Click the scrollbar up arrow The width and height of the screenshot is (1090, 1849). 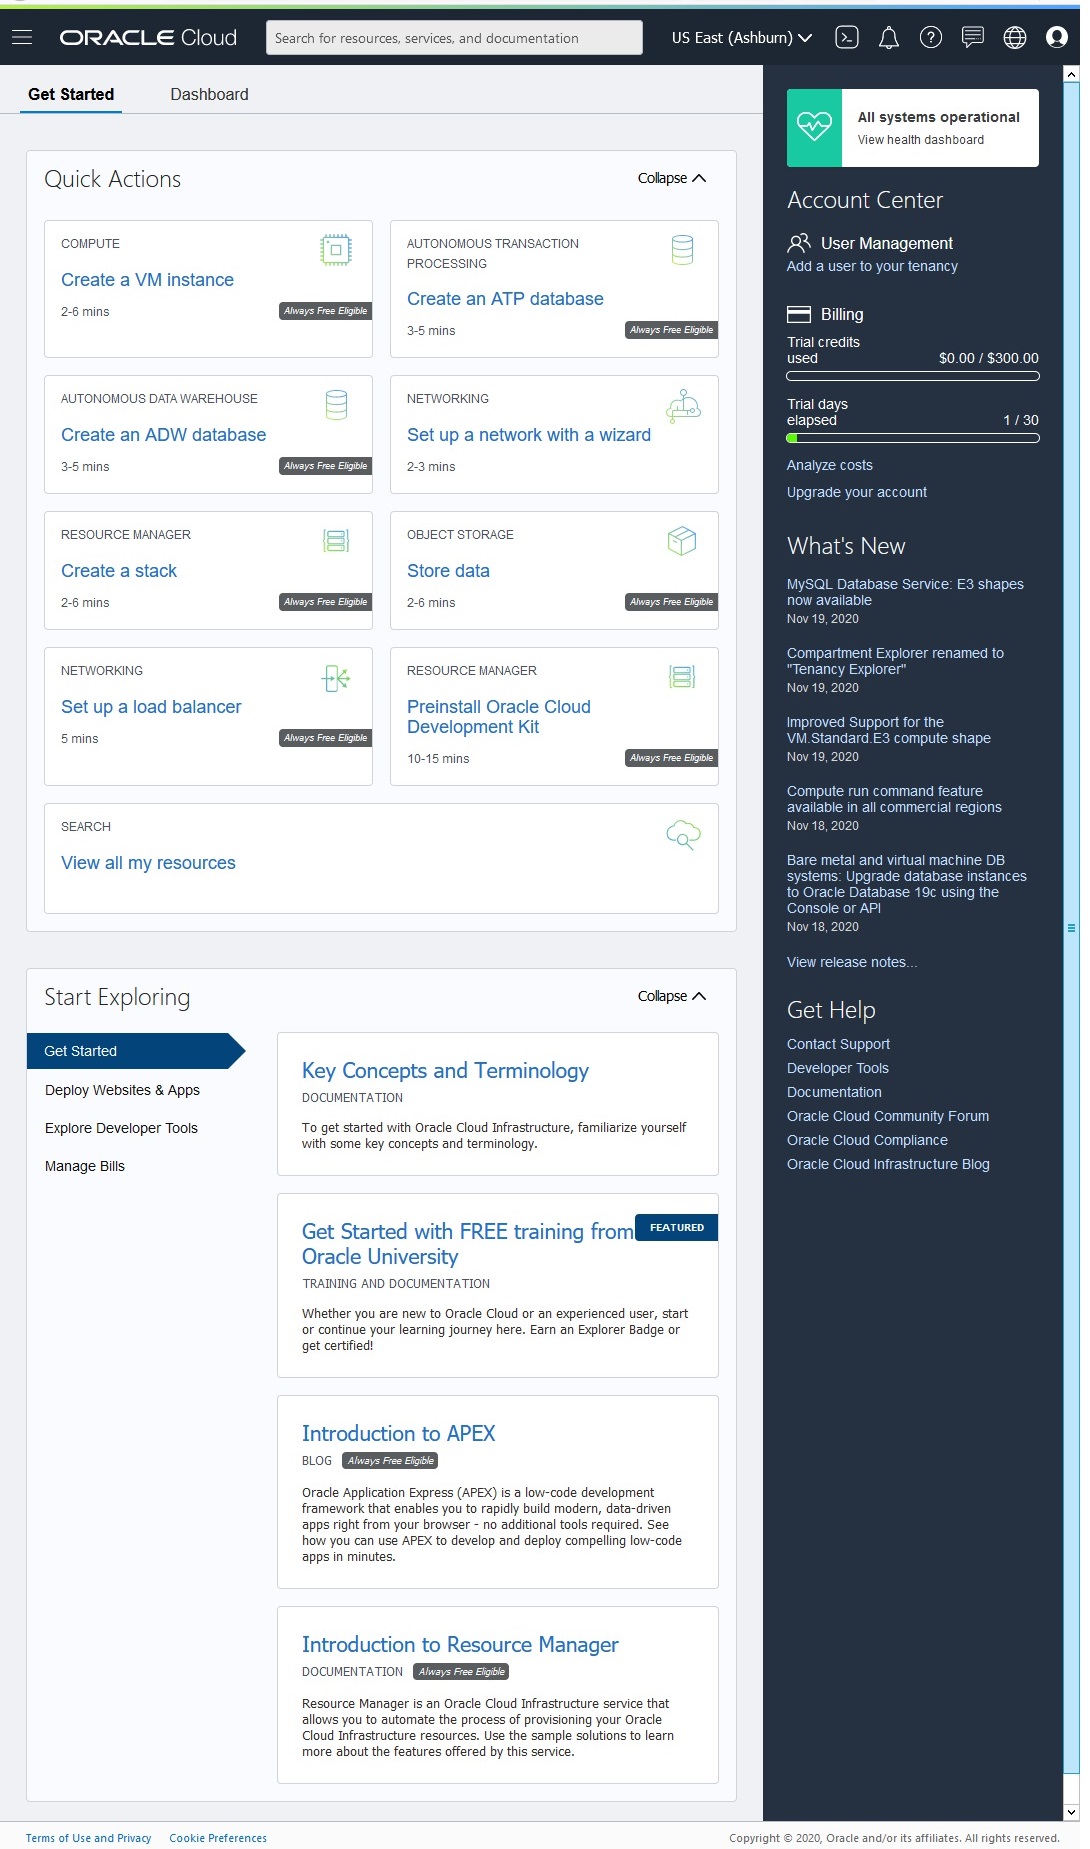pos(1071,74)
